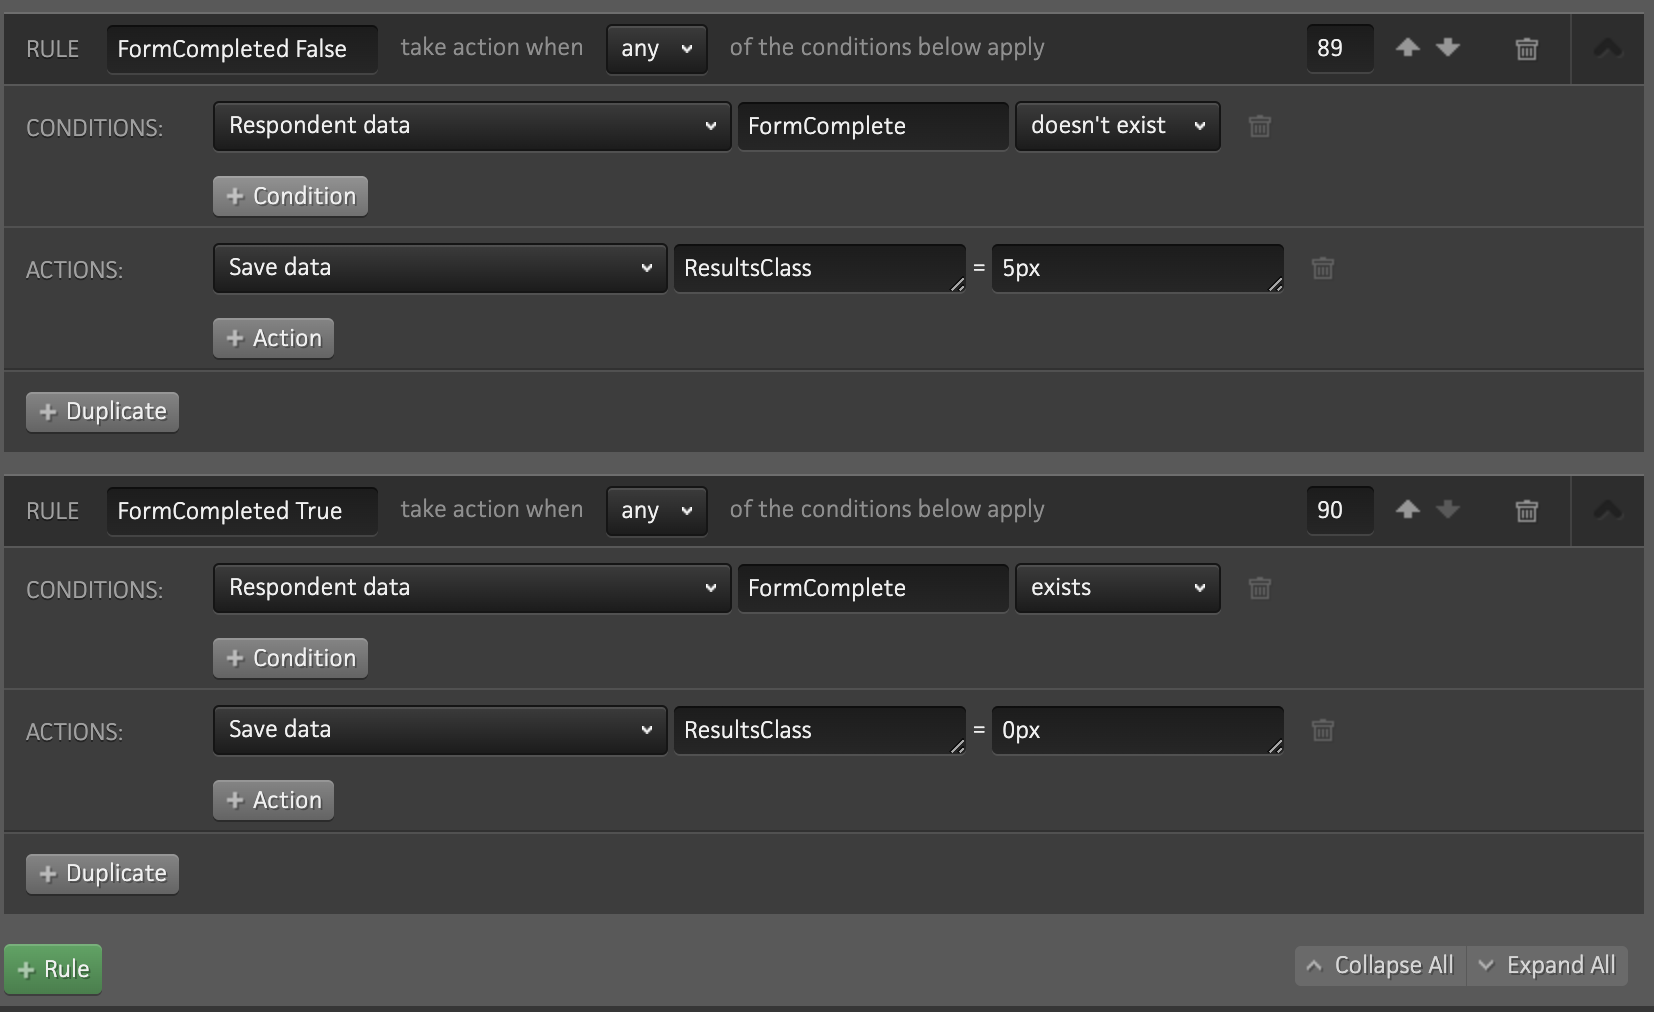Edit the rule order field showing 89

click(x=1338, y=48)
